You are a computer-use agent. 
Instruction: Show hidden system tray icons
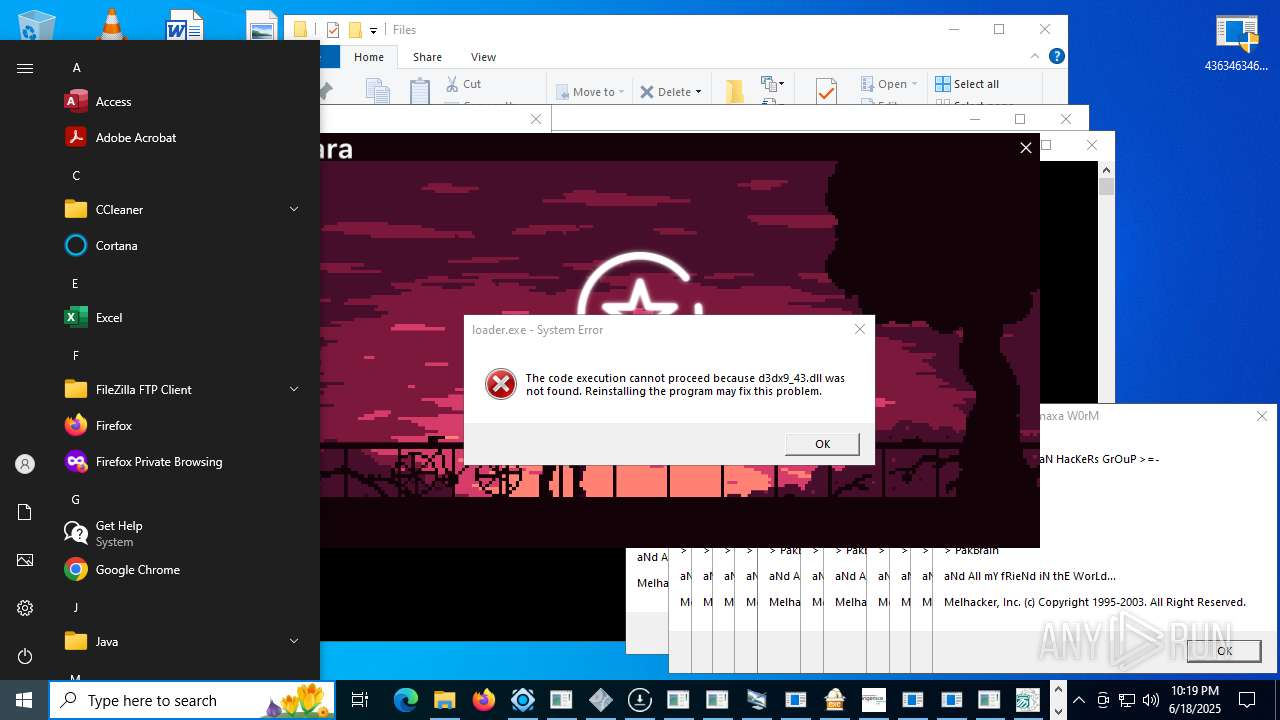tap(1079, 700)
